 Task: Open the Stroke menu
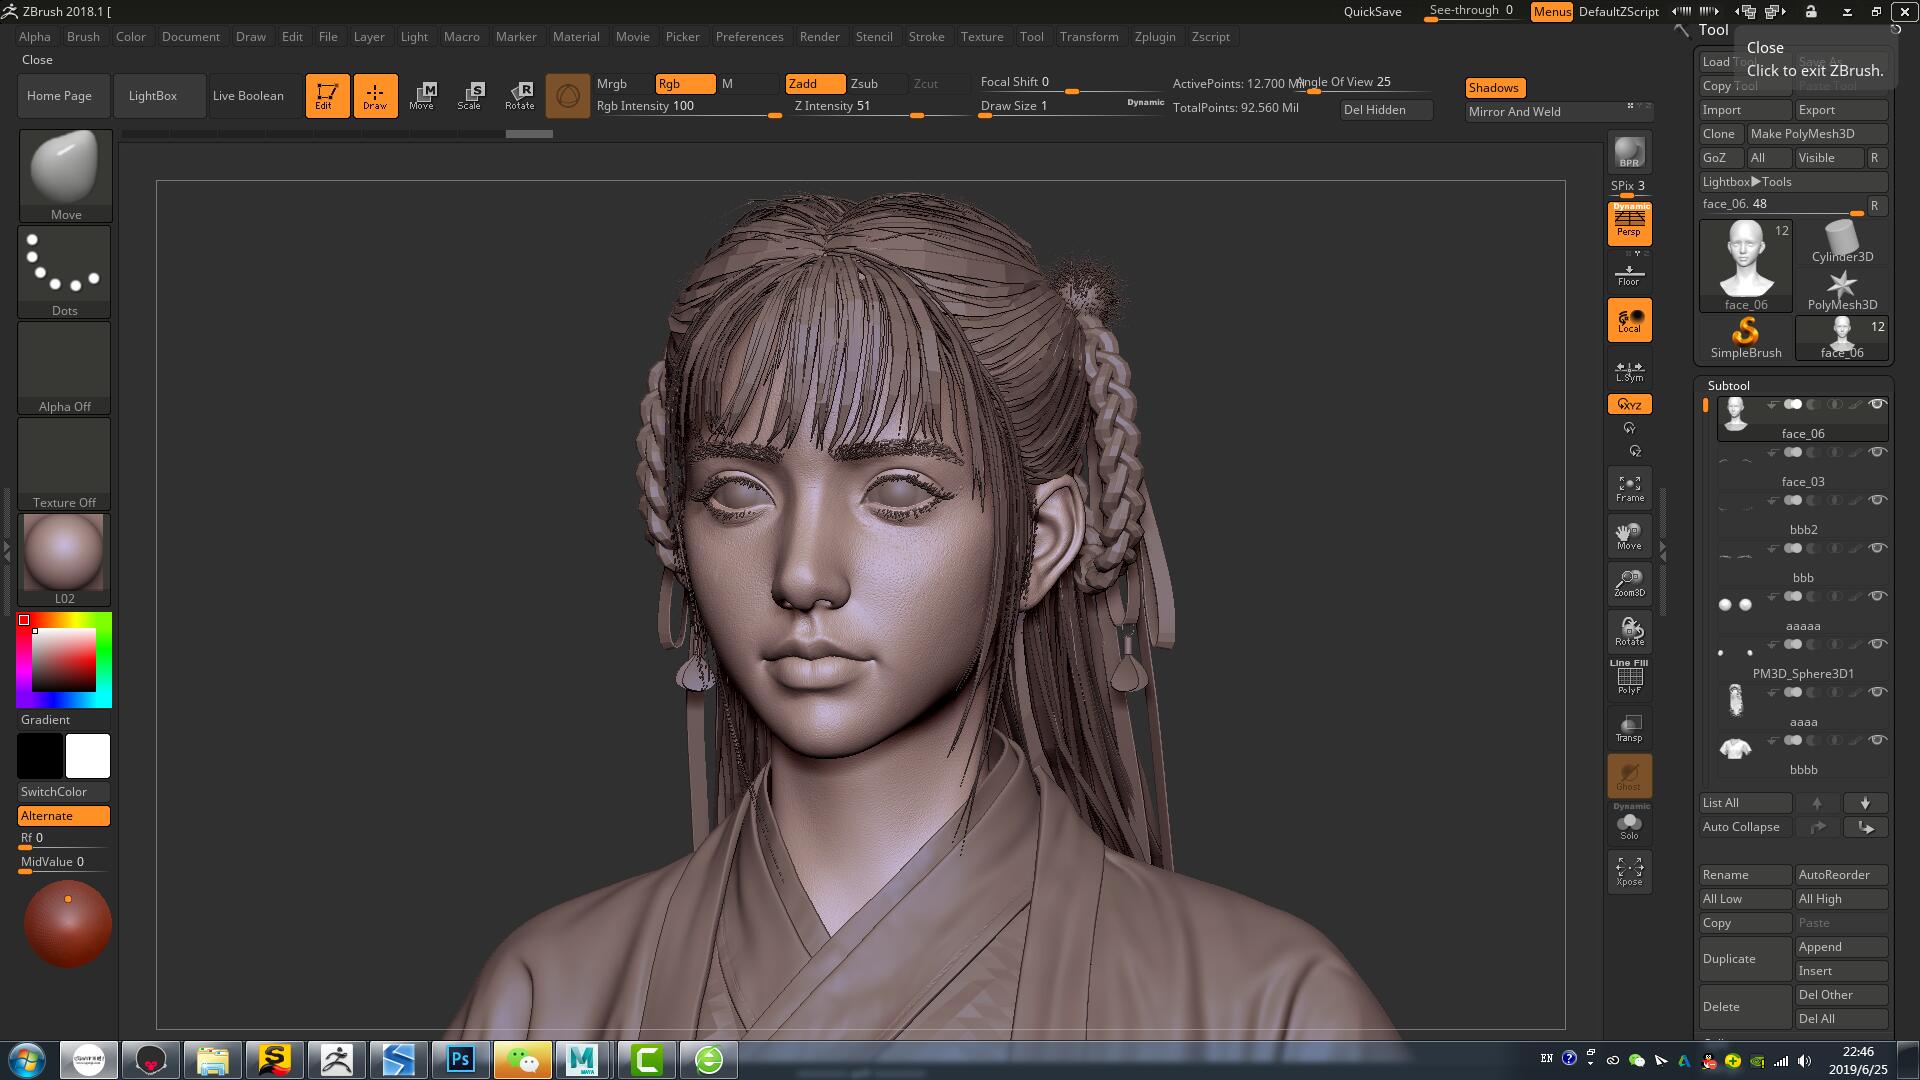tap(926, 37)
